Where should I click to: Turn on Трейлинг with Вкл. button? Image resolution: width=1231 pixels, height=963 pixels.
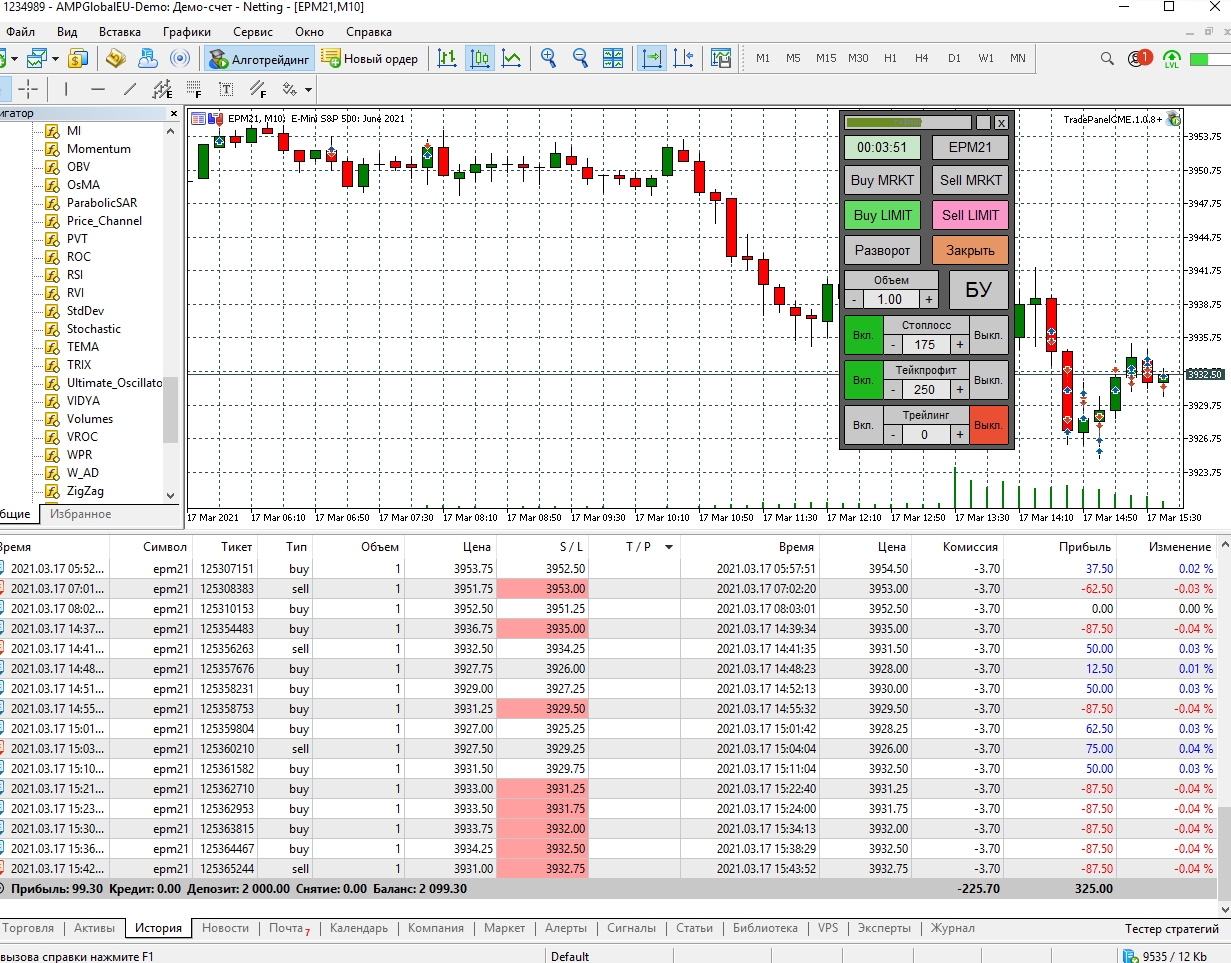[x=863, y=425]
